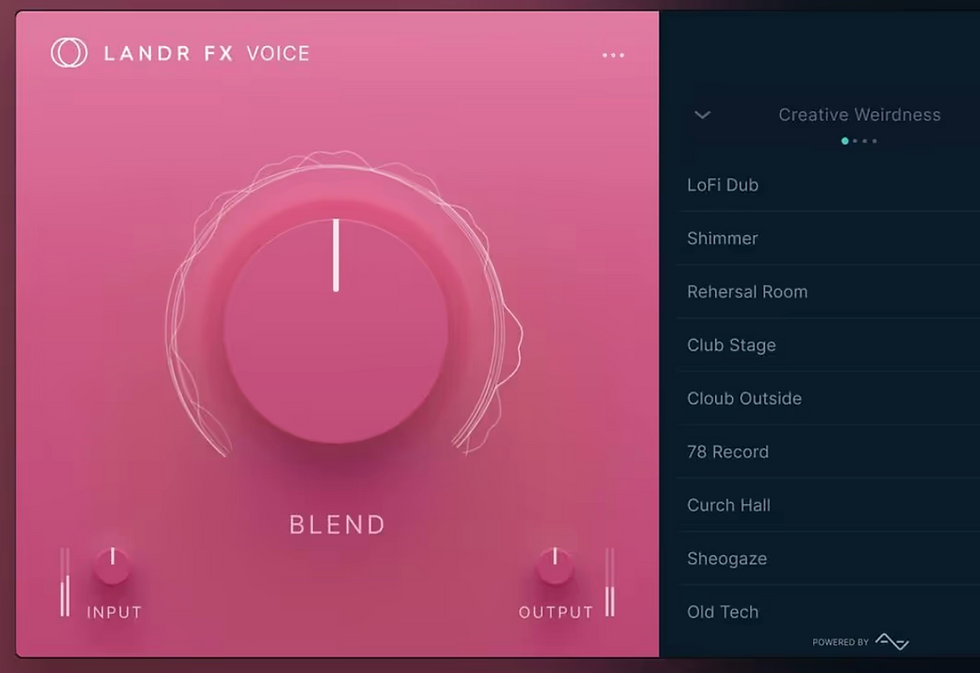Click the INPUT label text
This screenshot has width=980, height=673.
click(x=114, y=612)
